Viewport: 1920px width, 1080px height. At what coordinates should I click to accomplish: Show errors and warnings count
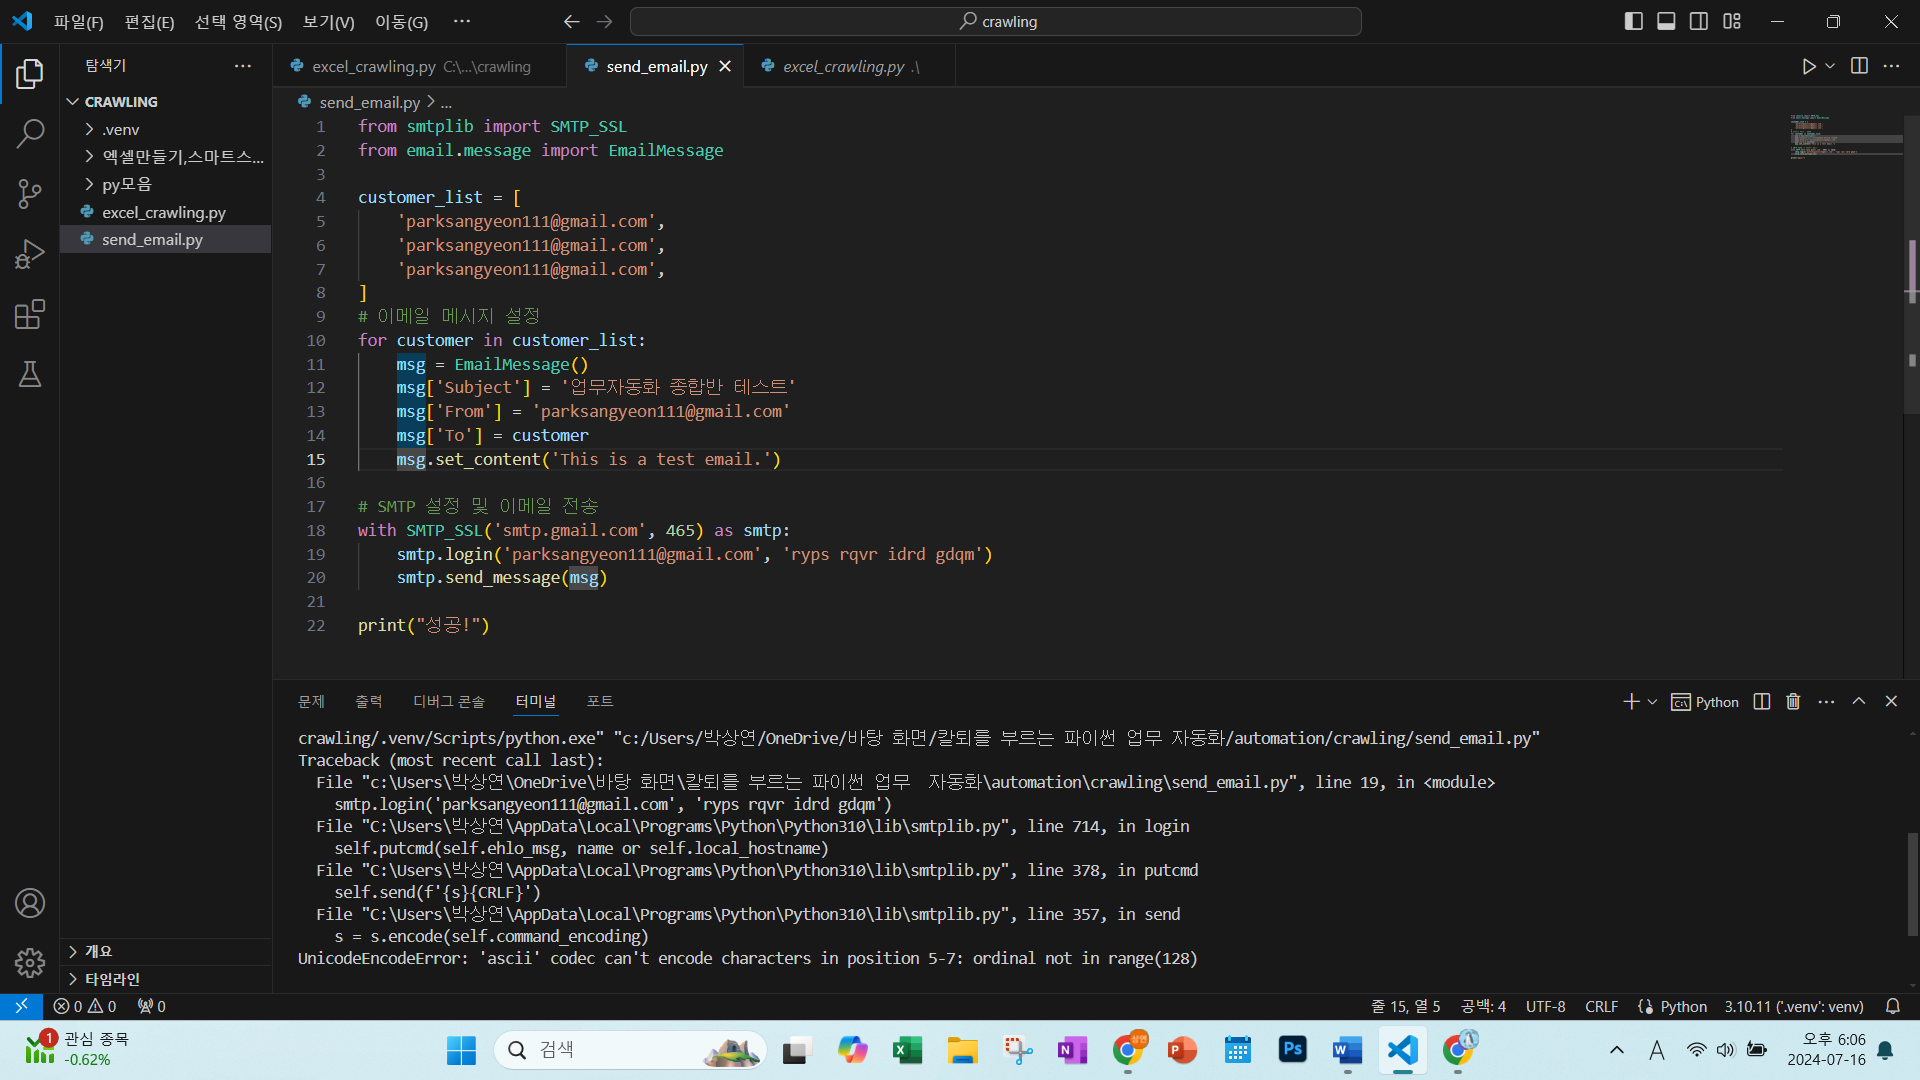click(85, 1006)
